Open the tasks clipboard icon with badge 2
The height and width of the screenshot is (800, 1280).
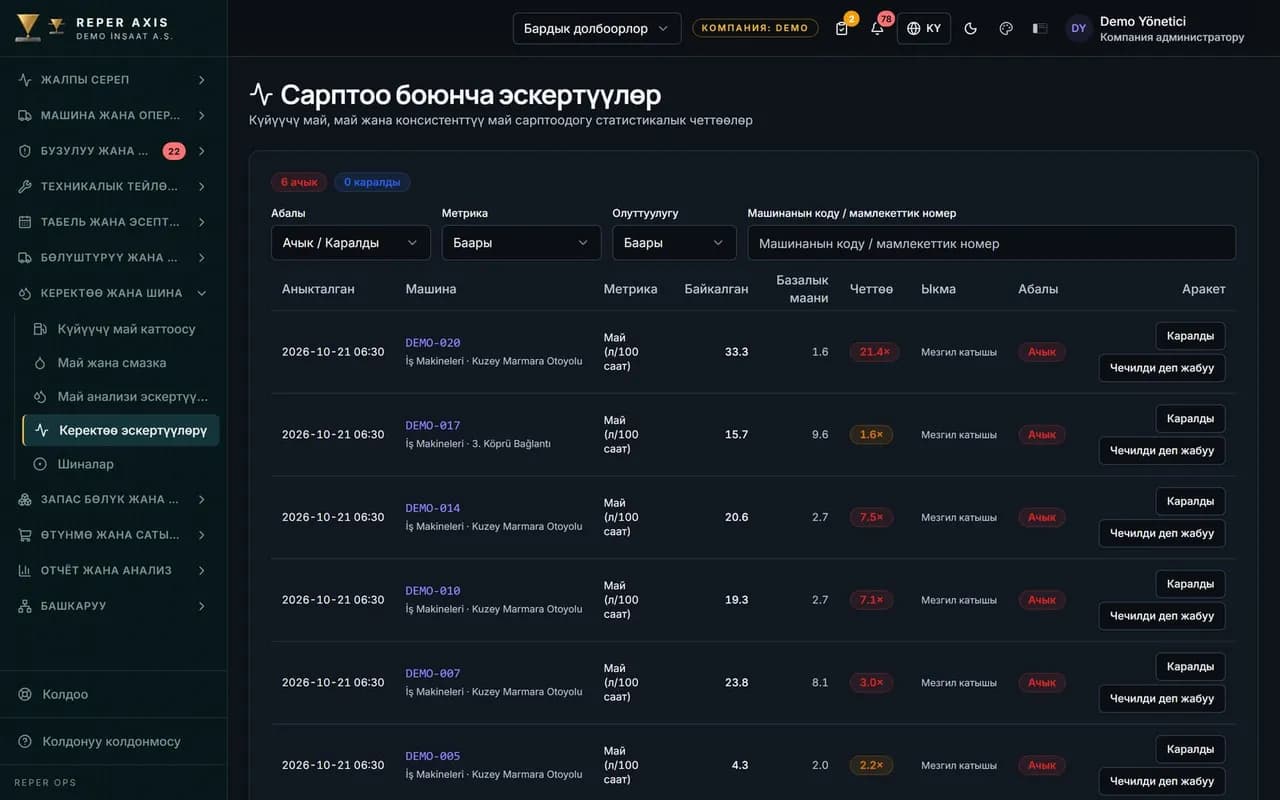coord(842,28)
